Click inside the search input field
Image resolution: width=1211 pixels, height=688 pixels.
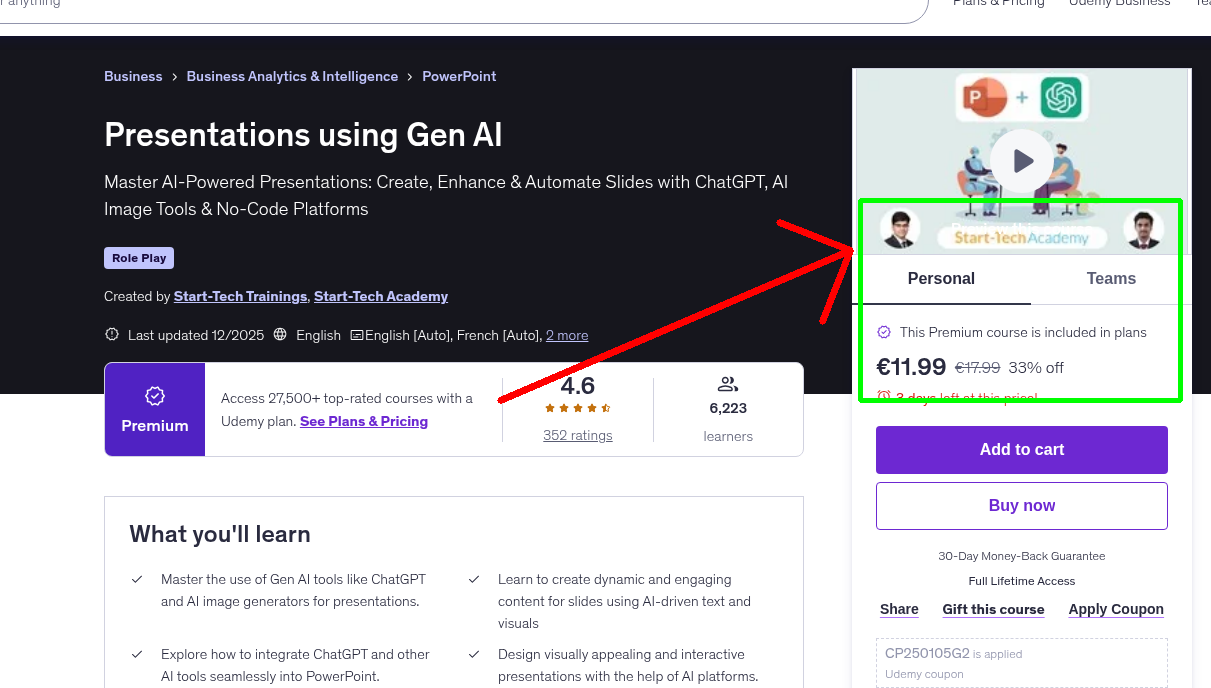coord(400,8)
